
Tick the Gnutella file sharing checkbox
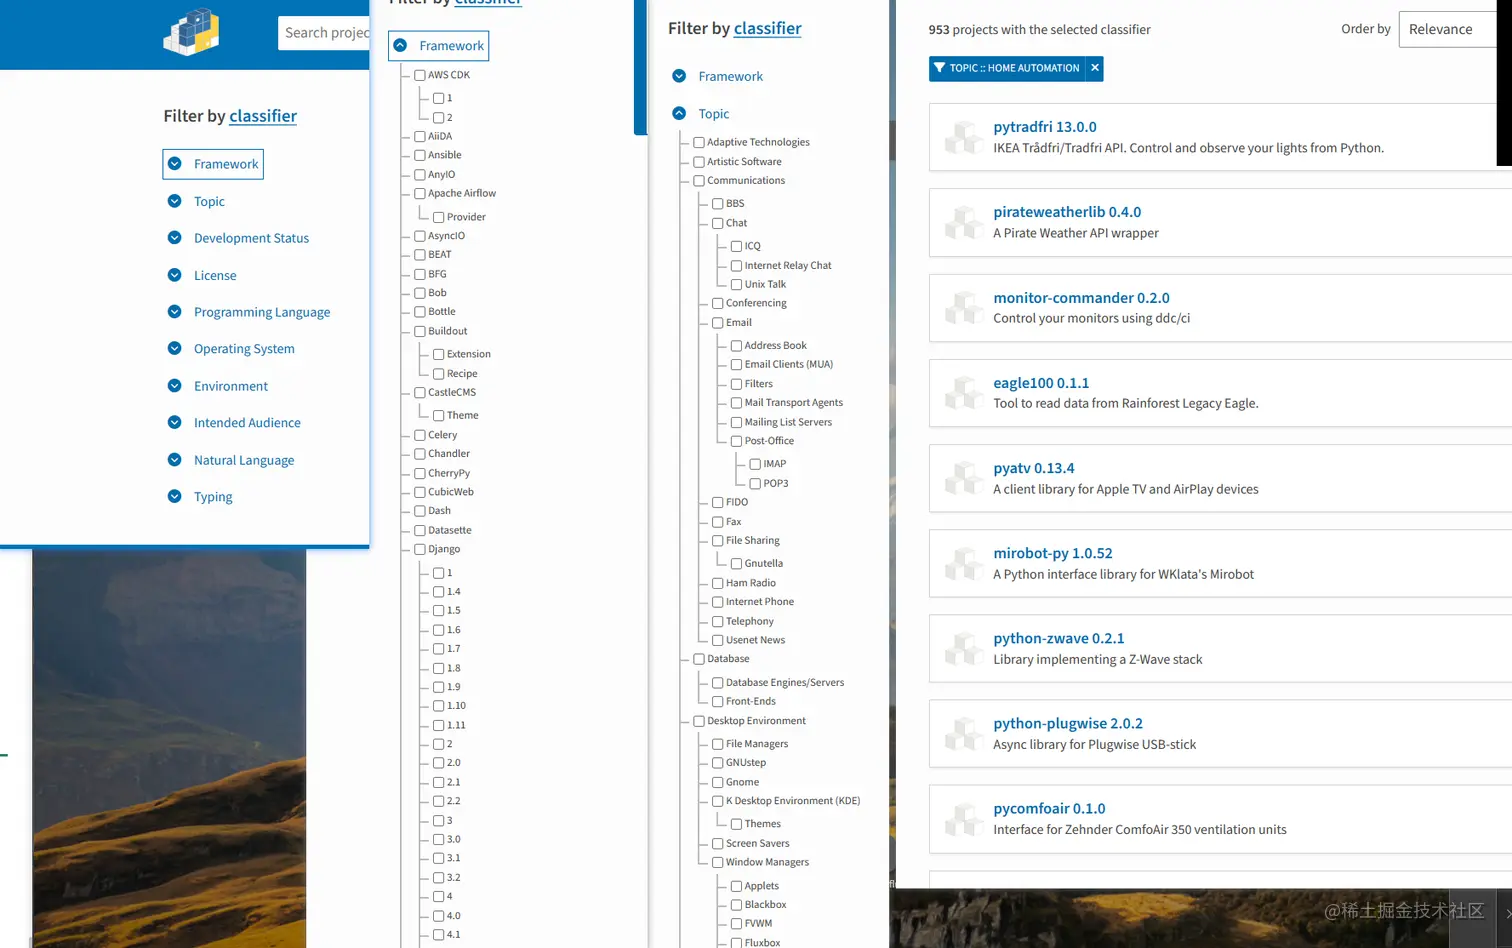click(x=737, y=564)
